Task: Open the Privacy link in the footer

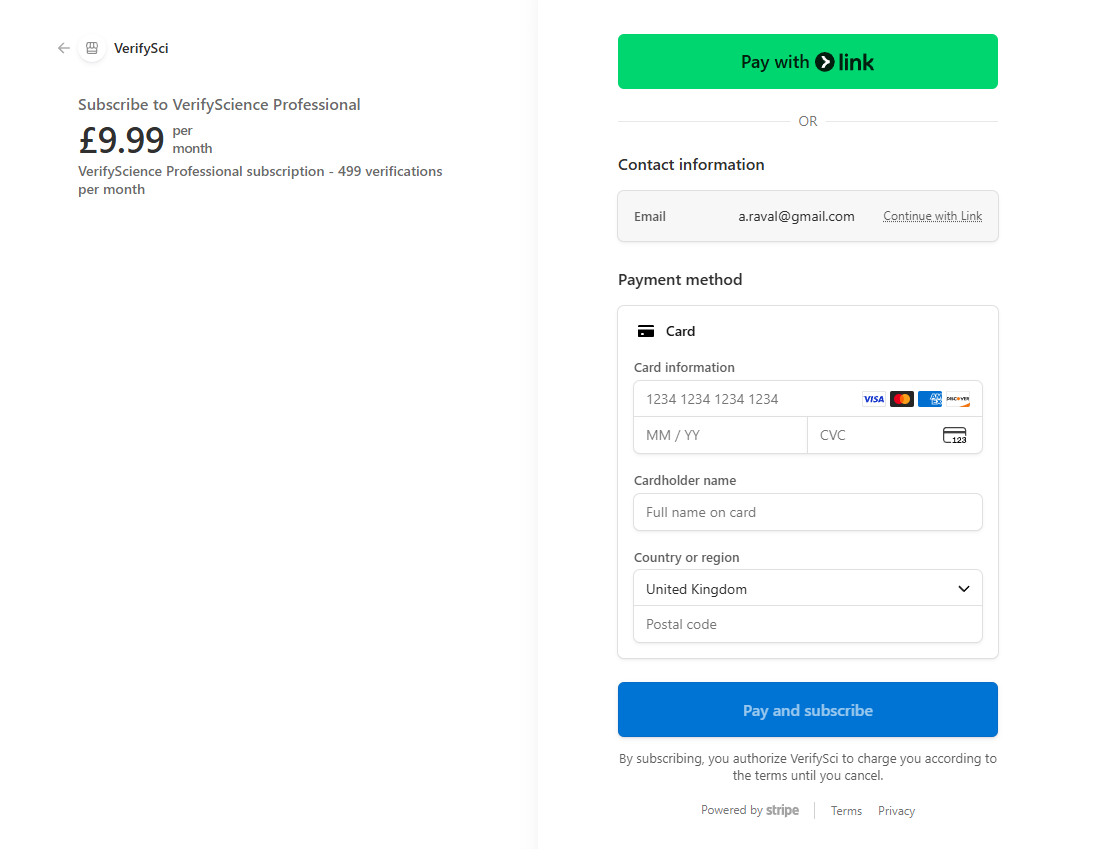Action: click(x=896, y=811)
